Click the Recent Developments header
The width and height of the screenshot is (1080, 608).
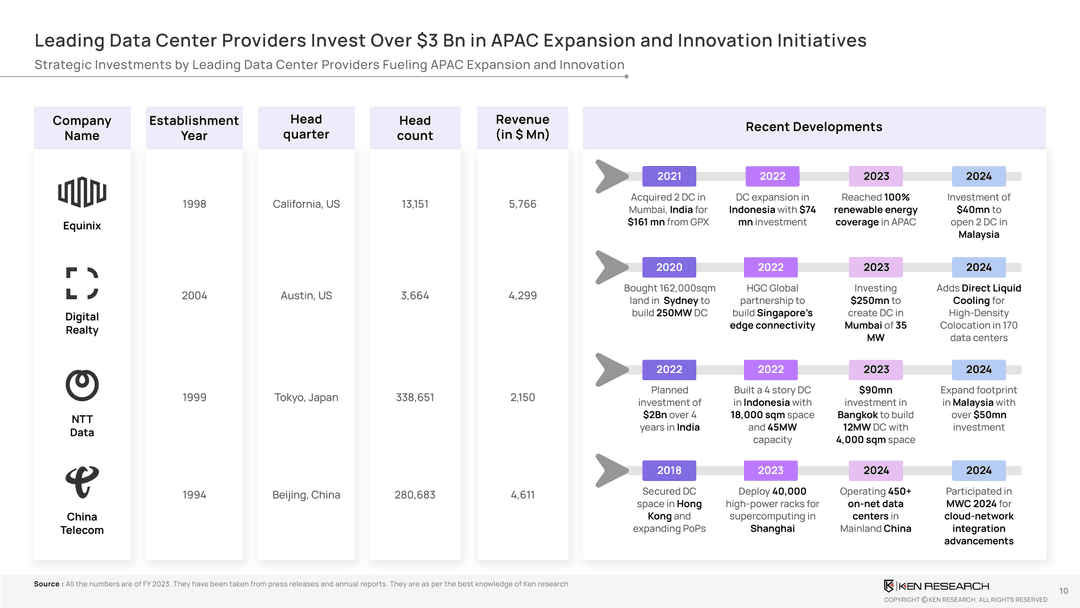tap(813, 127)
